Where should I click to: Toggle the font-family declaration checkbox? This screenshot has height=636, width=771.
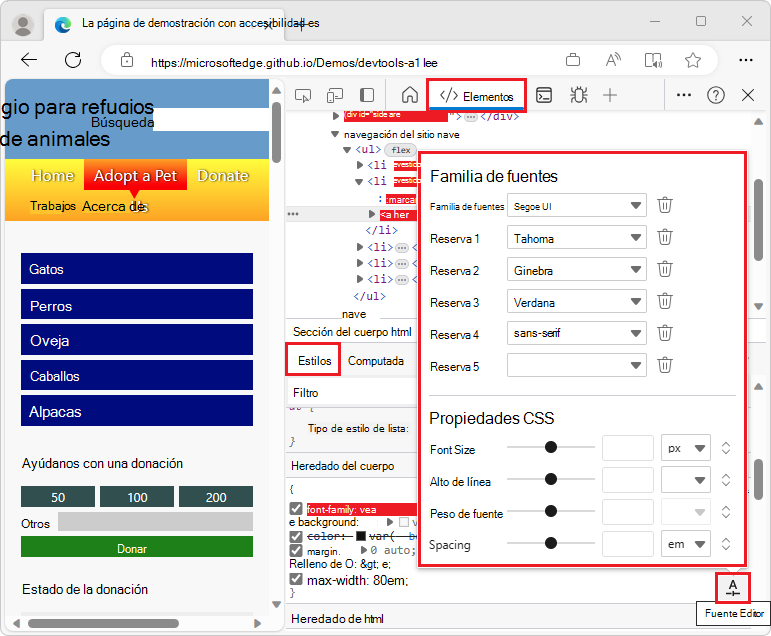point(296,509)
